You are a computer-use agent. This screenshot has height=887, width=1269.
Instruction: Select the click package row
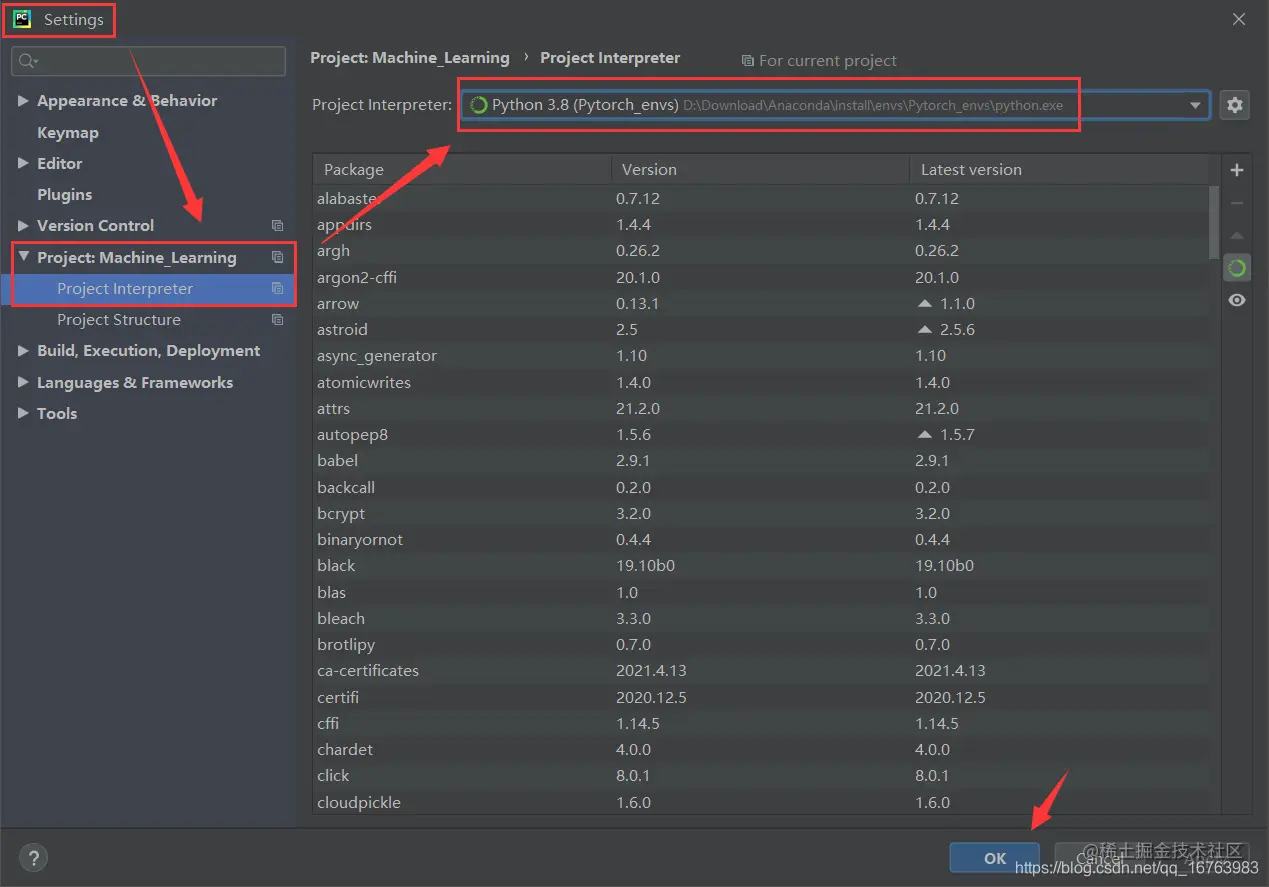(x=760, y=776)
